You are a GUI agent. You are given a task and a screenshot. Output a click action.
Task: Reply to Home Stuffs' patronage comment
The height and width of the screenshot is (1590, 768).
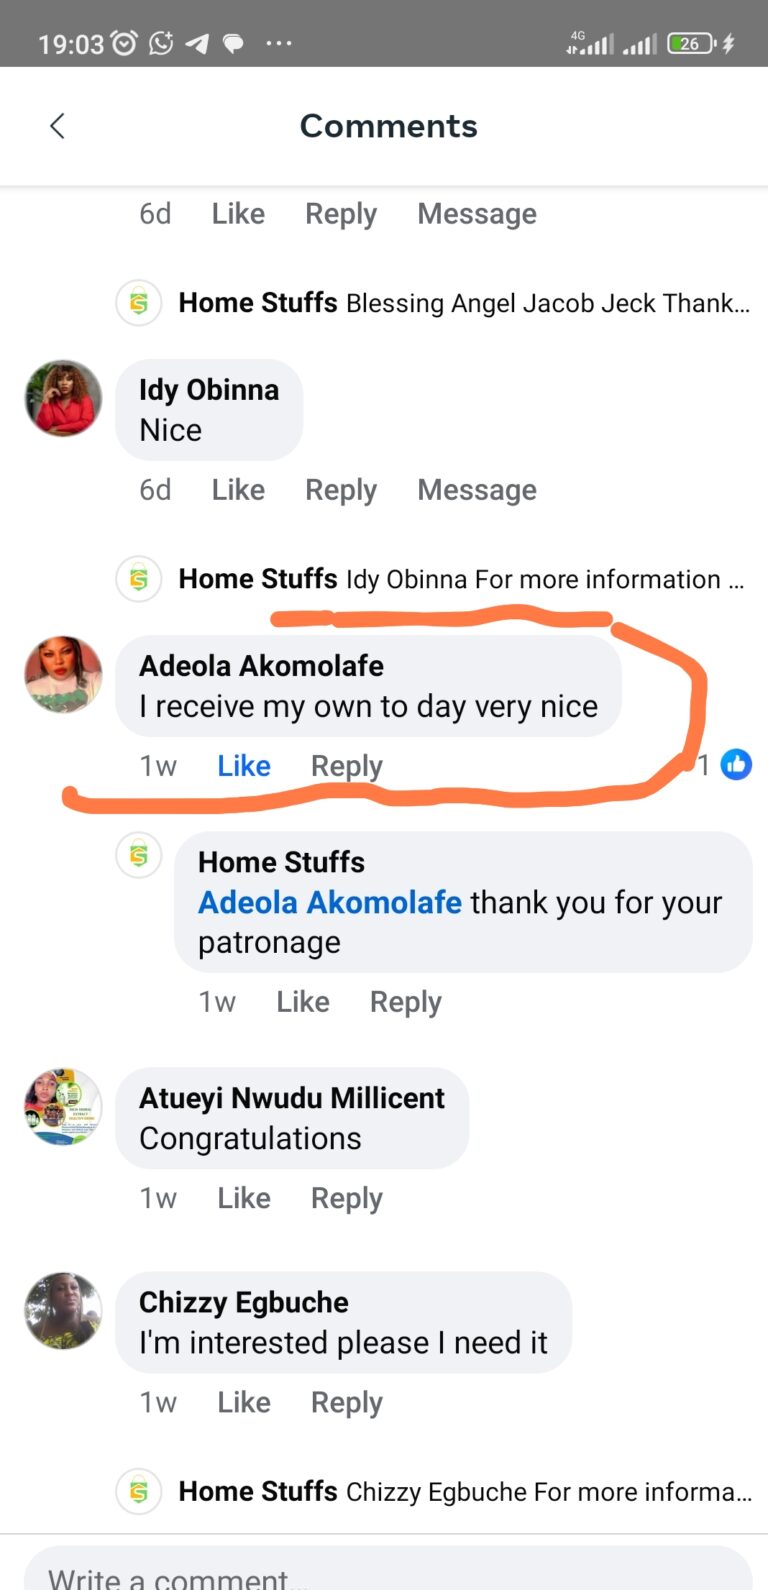[405, 1002]
